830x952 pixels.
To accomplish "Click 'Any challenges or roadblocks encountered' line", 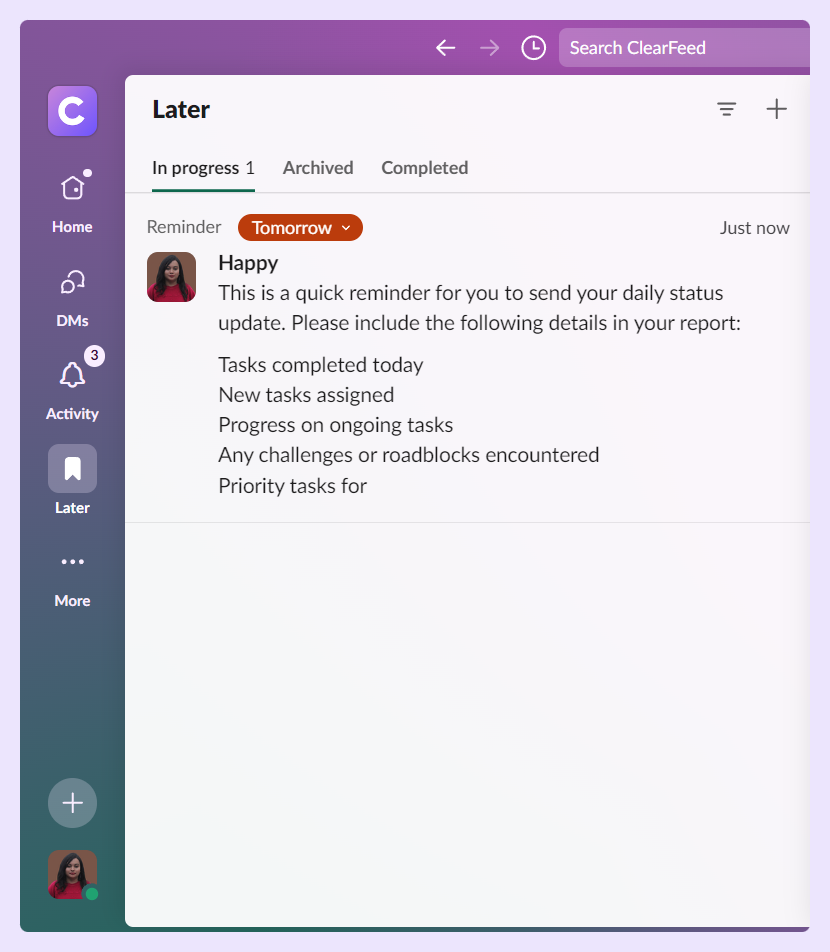I will click(x=409, y=455).
